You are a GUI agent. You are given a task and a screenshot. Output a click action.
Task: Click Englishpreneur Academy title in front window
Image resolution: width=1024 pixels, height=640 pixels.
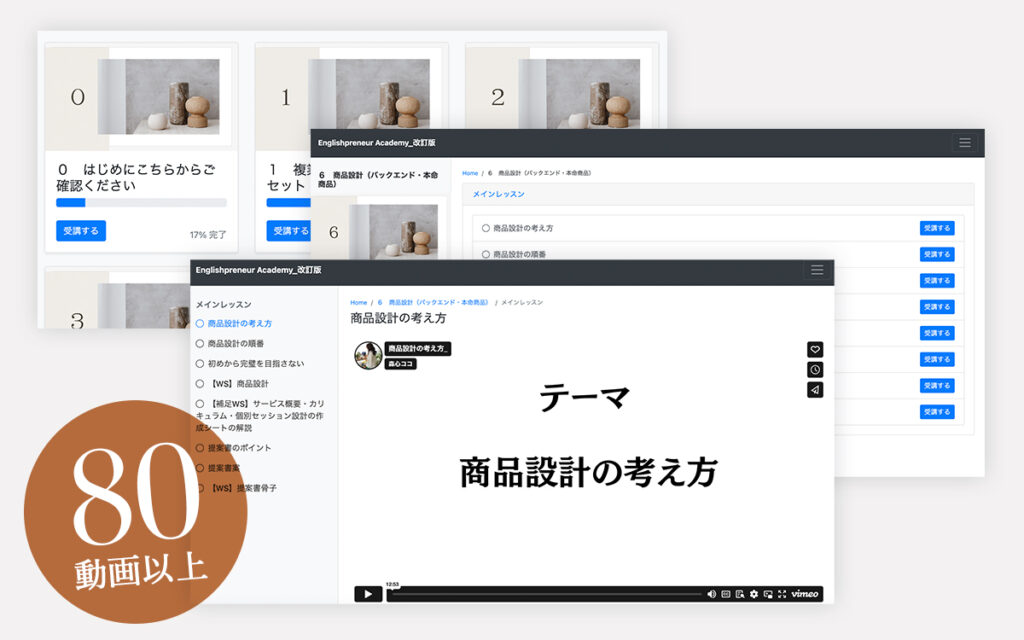(x=259, y=270)
